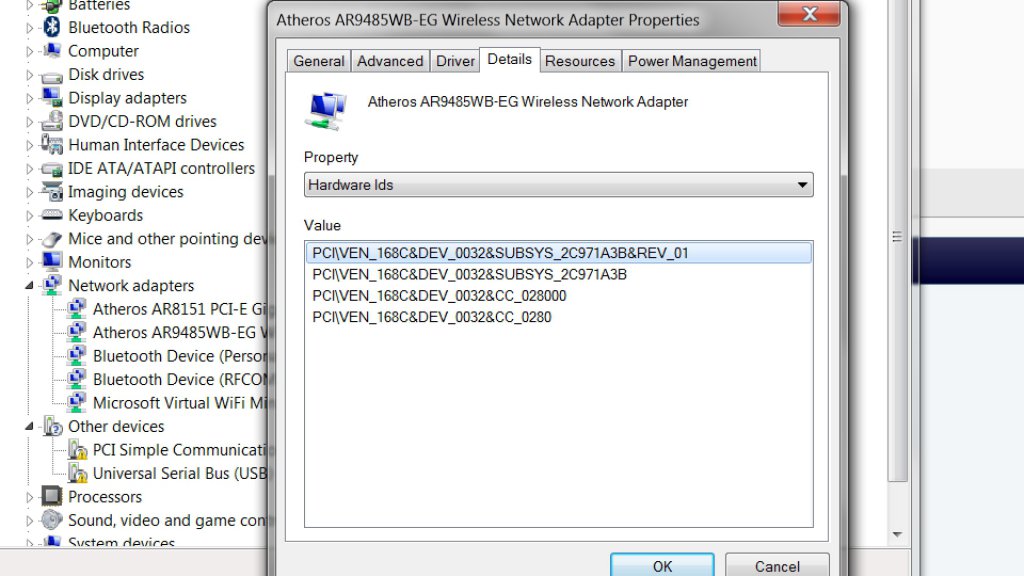This screenshot has width=1024, height=576.
Task: Select Human Interface Devices tree item
Action: click(x=156, y=145)
